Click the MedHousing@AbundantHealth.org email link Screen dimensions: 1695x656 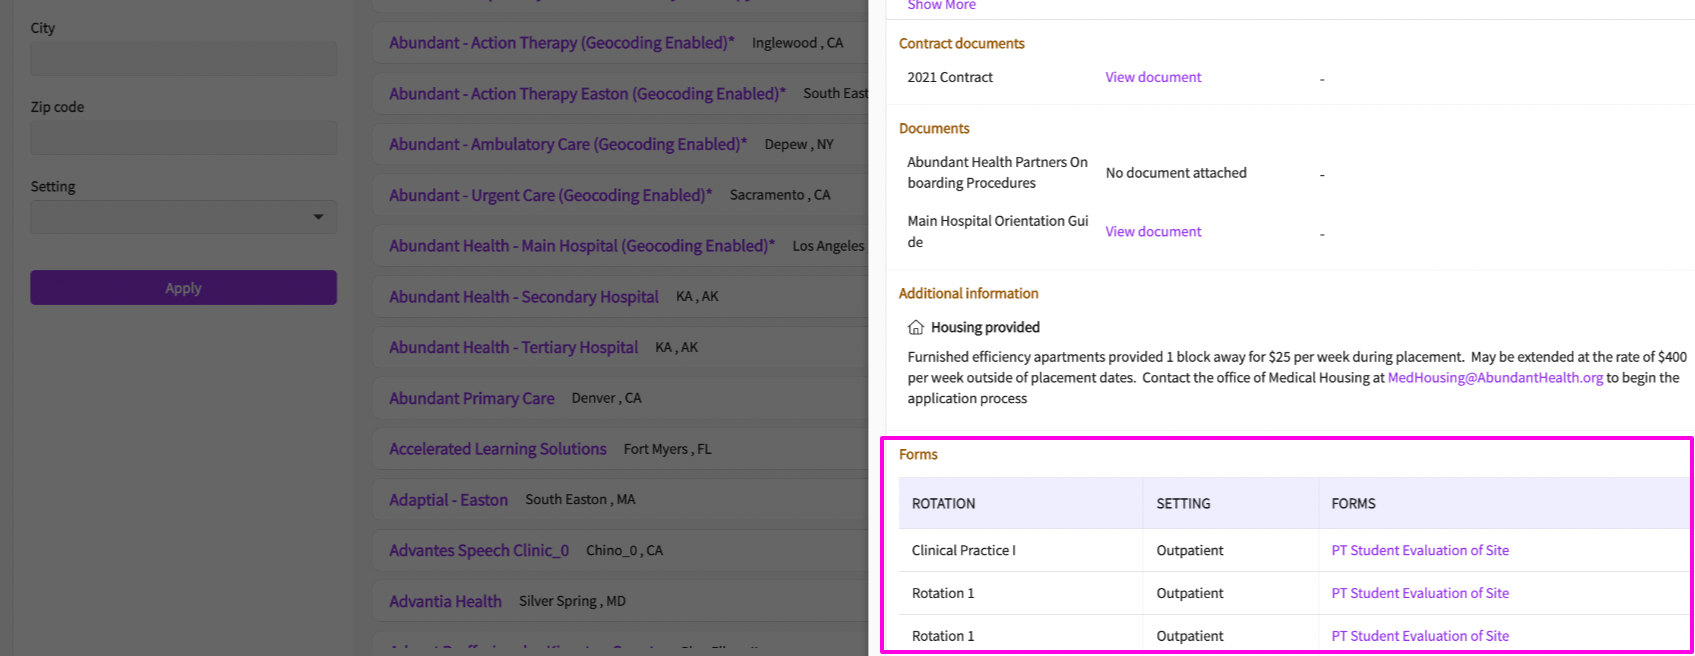click(1495, 378)
